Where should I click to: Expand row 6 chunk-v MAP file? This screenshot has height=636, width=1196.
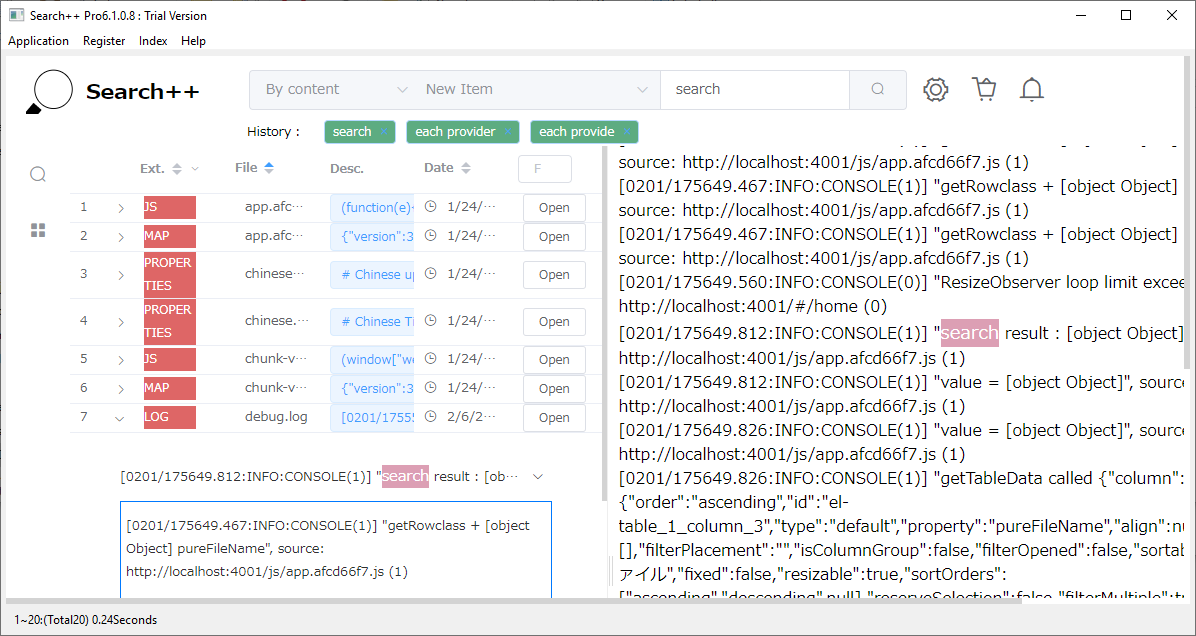coord(121,389)
